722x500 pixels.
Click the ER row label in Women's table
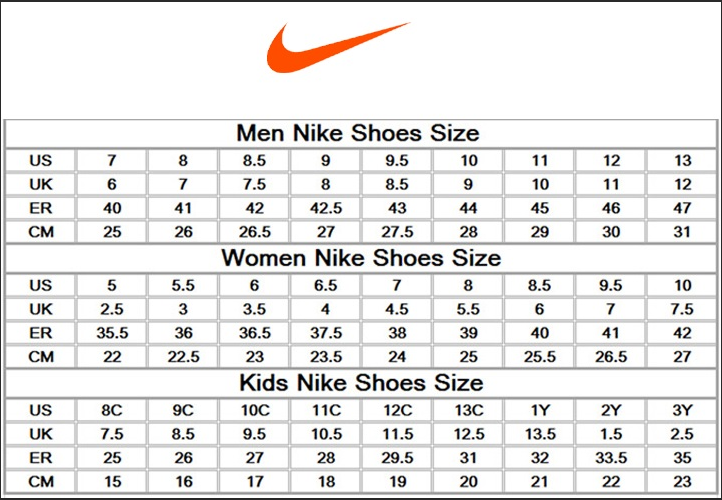pos(40,334)
